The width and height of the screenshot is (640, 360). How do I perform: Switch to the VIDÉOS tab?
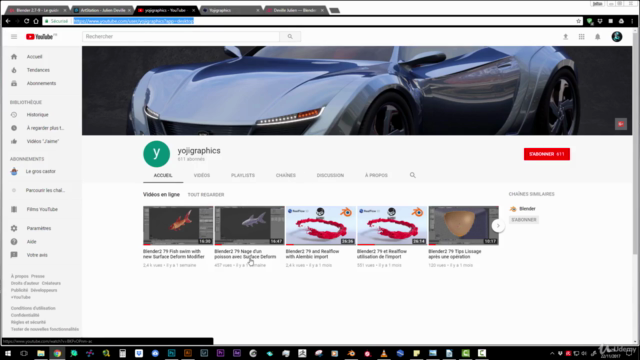[202, 176]
